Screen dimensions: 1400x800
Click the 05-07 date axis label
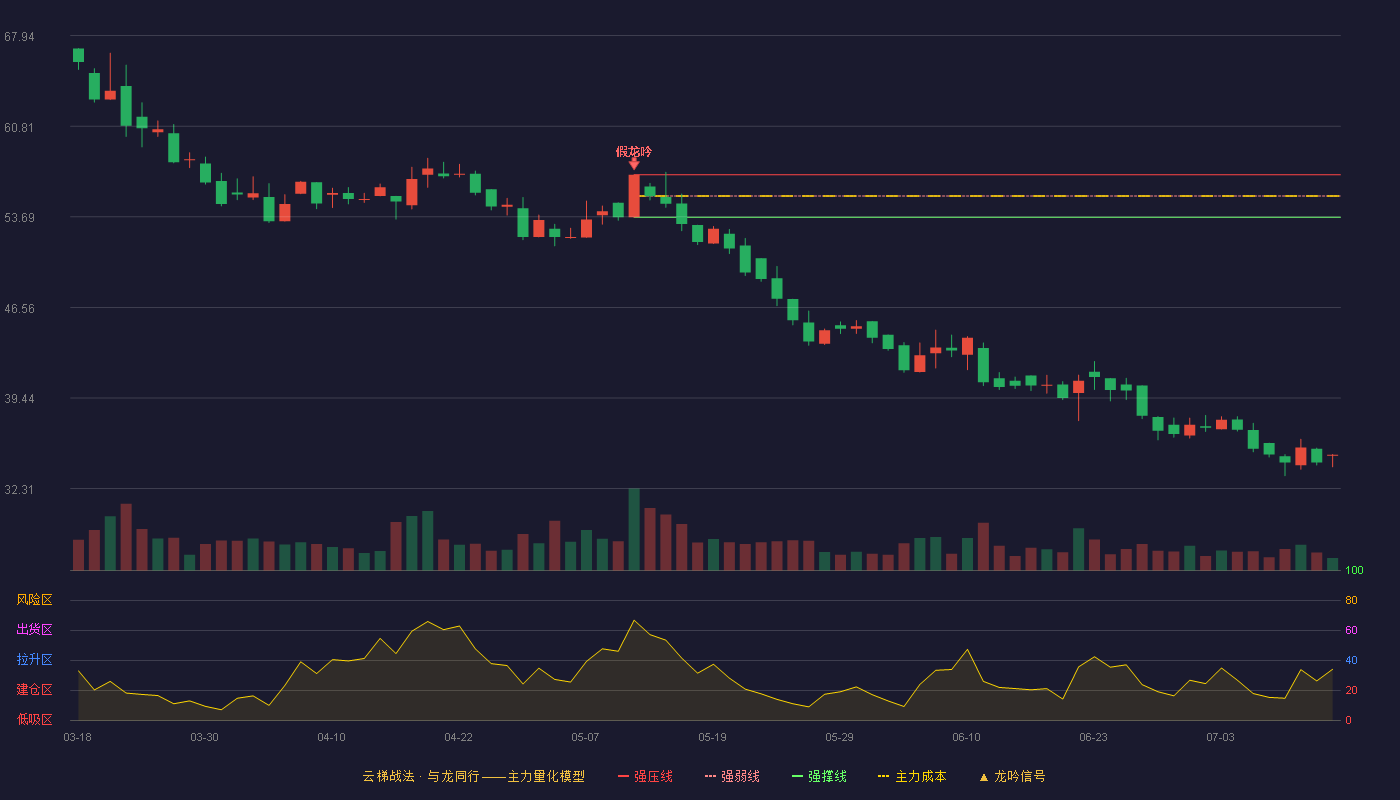585,737
